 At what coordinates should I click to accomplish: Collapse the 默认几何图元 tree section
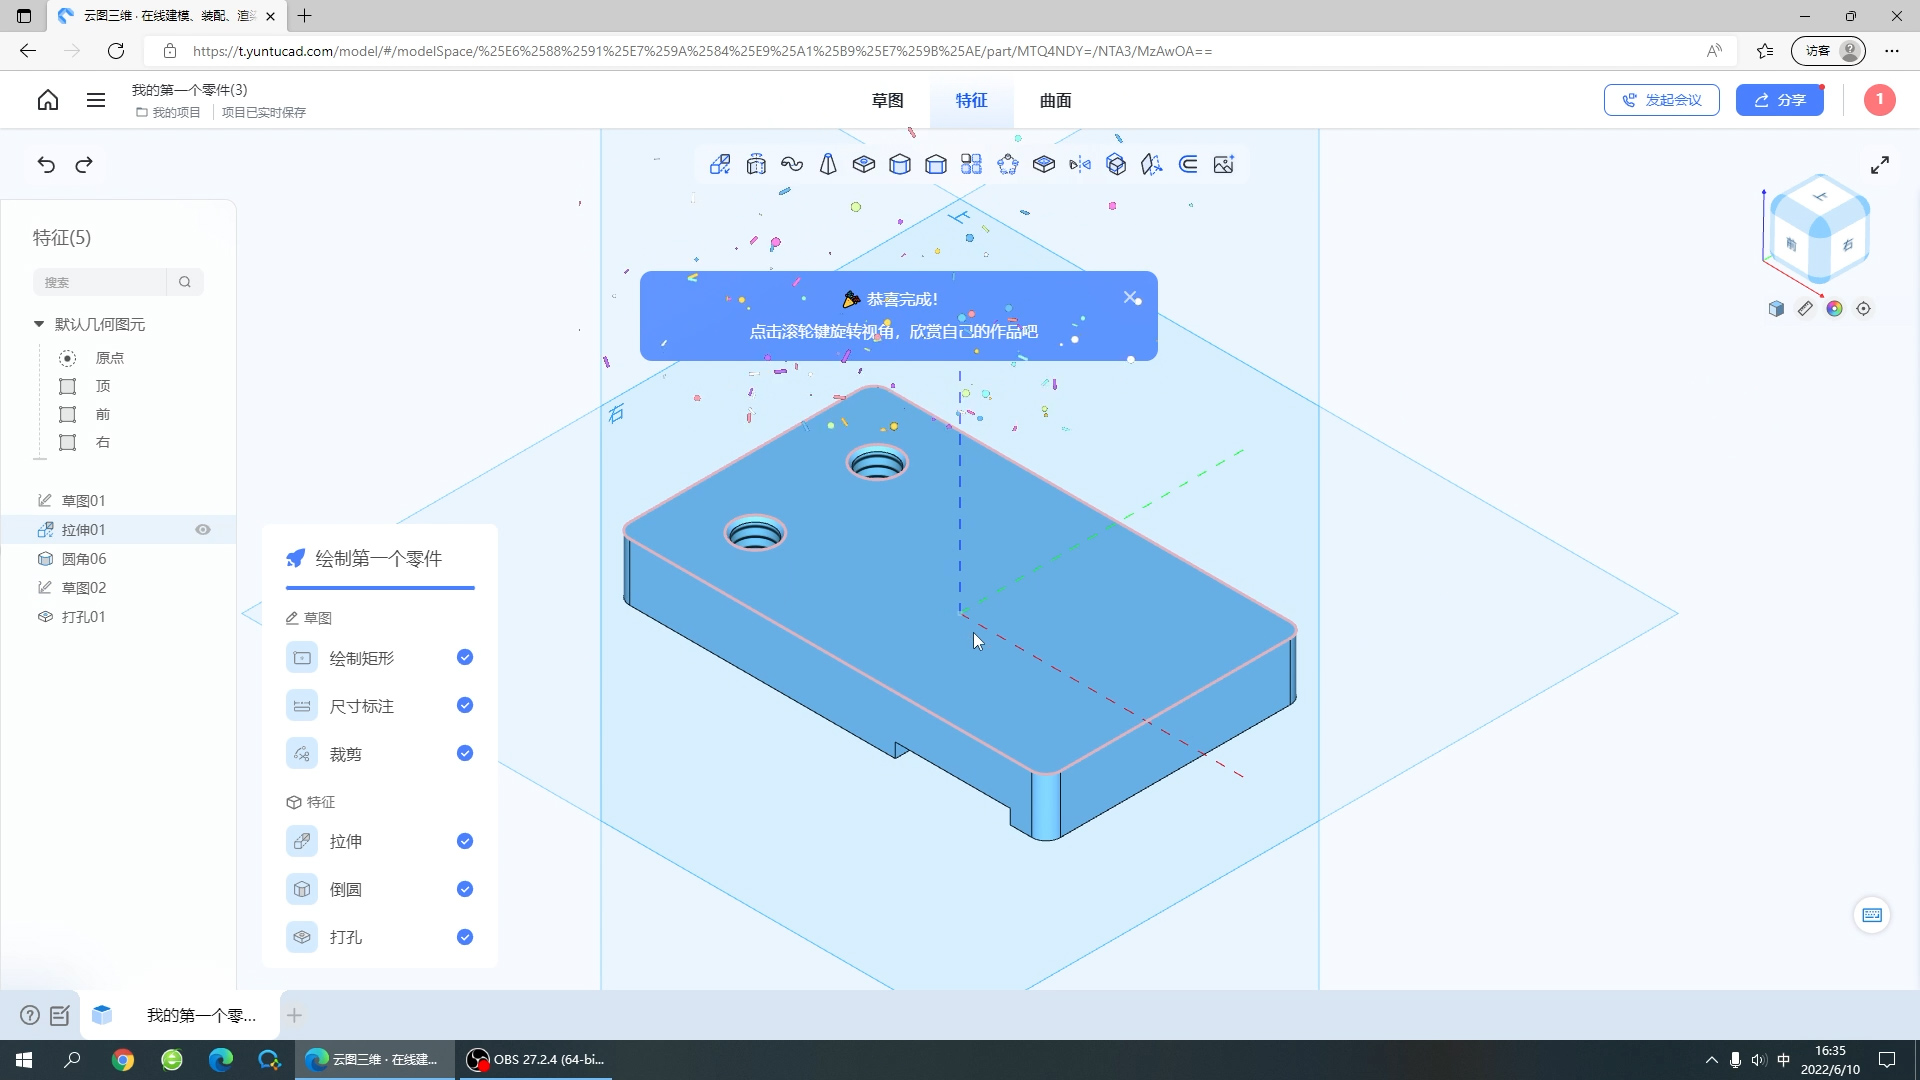[38, 324]
